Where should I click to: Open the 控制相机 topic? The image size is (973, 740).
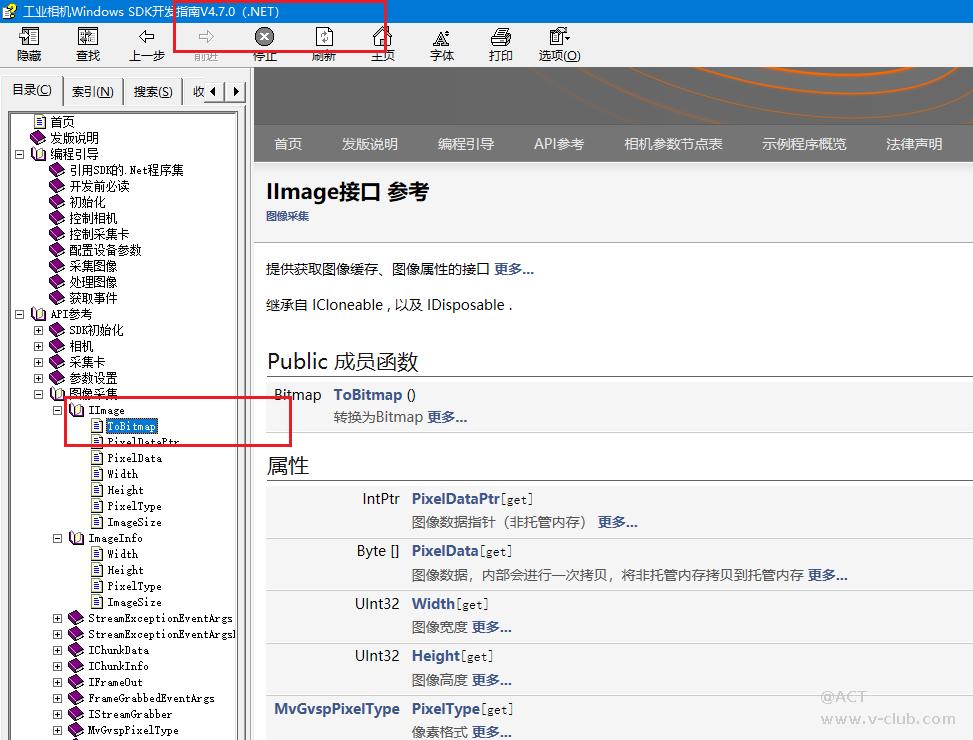(x=93, y=218)
